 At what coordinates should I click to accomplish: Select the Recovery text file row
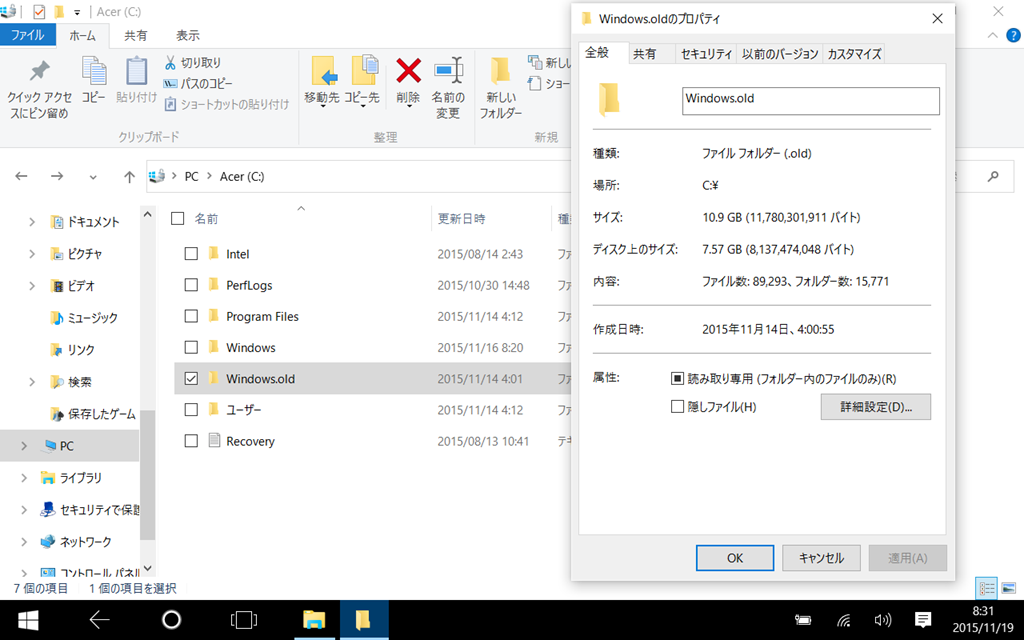pyautogui.click(x=372, y=441)
